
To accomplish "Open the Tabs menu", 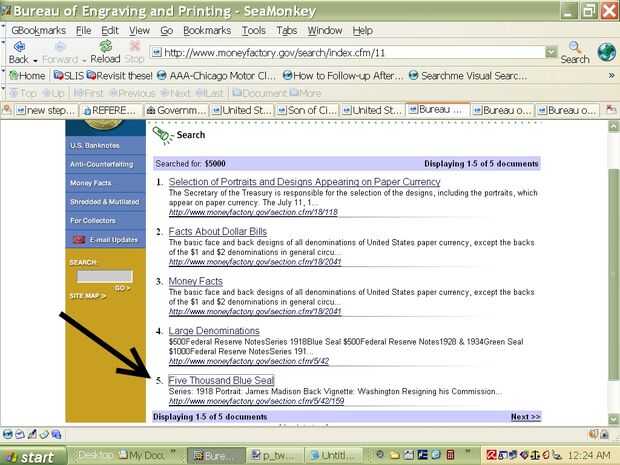I will tap(287, 30).
